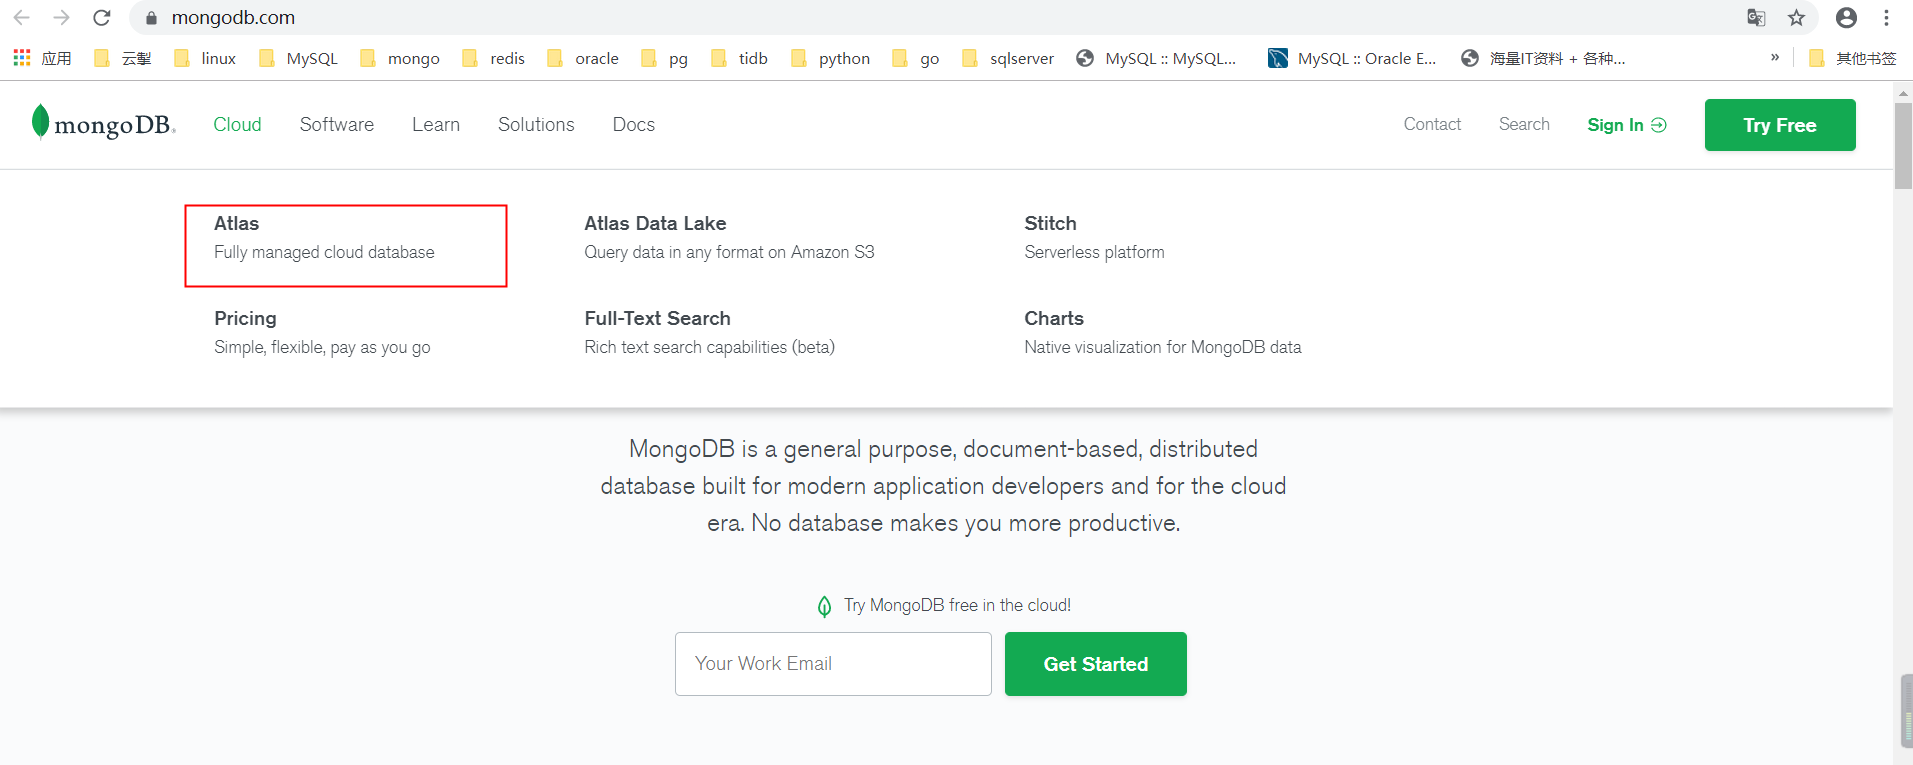Screen dimensions: 1913x765
Task: Open the Solutions menu
Action: (536, 124)
